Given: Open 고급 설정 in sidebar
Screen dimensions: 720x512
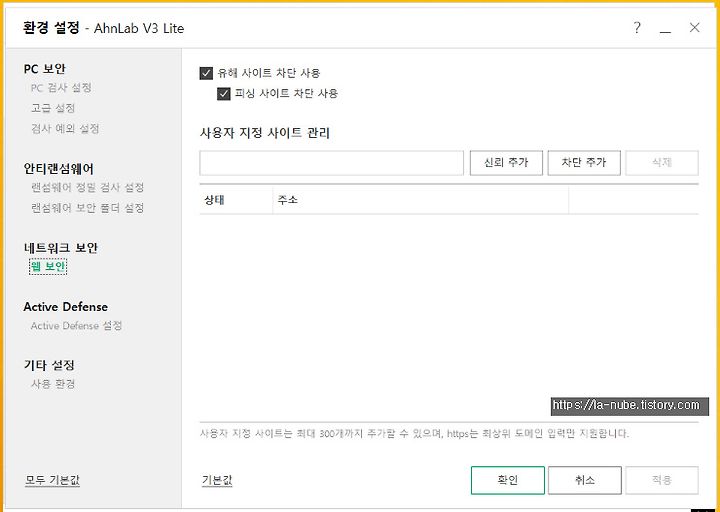Looking at the screenshot, I should point(53,108).
